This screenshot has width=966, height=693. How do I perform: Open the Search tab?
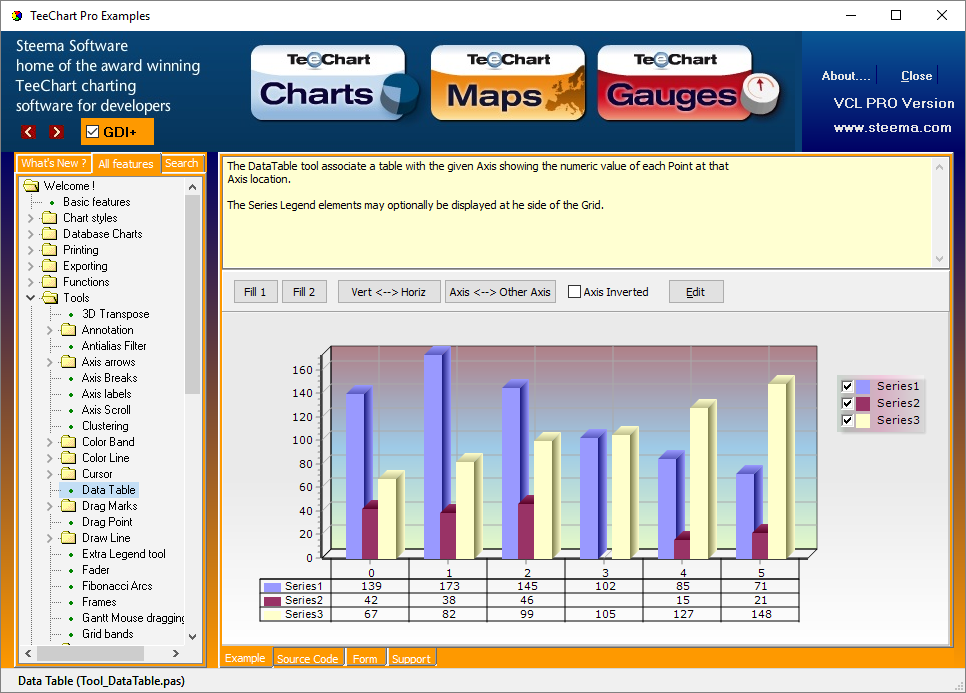(x=182, y=163)
